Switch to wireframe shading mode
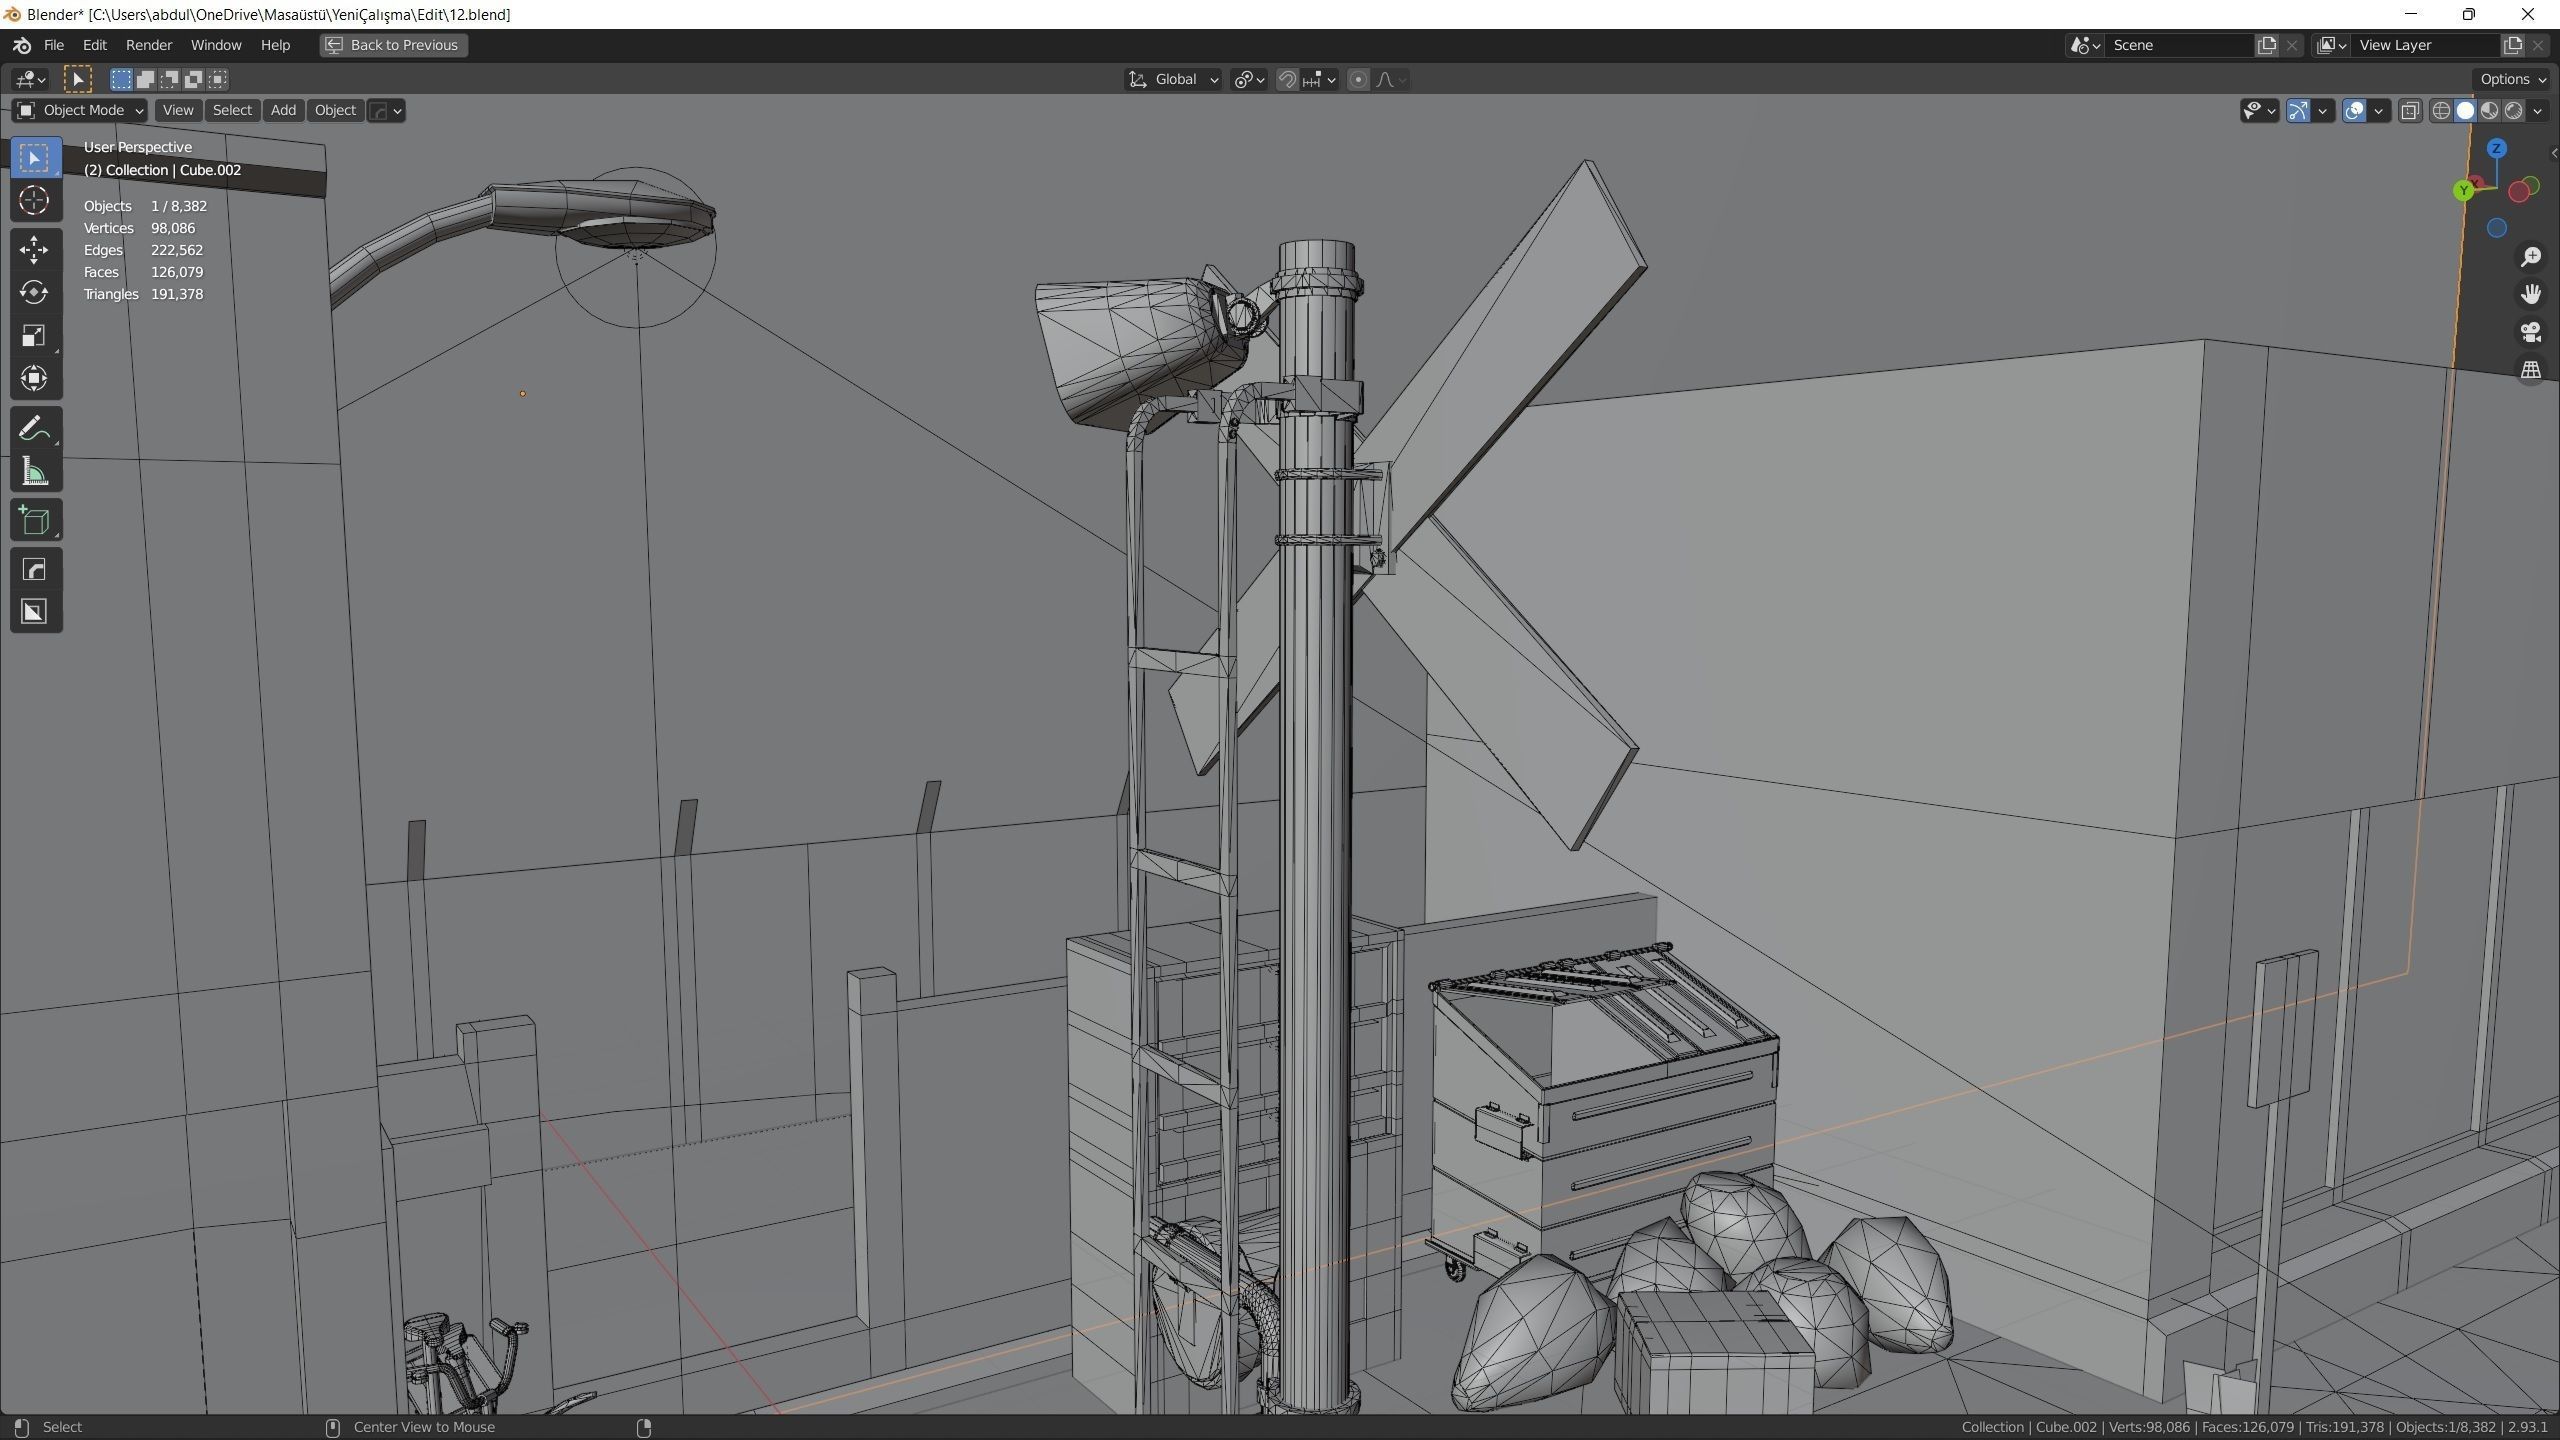The width and height of the screenshot is (2560, 1440). click(x=2441, y=111)
